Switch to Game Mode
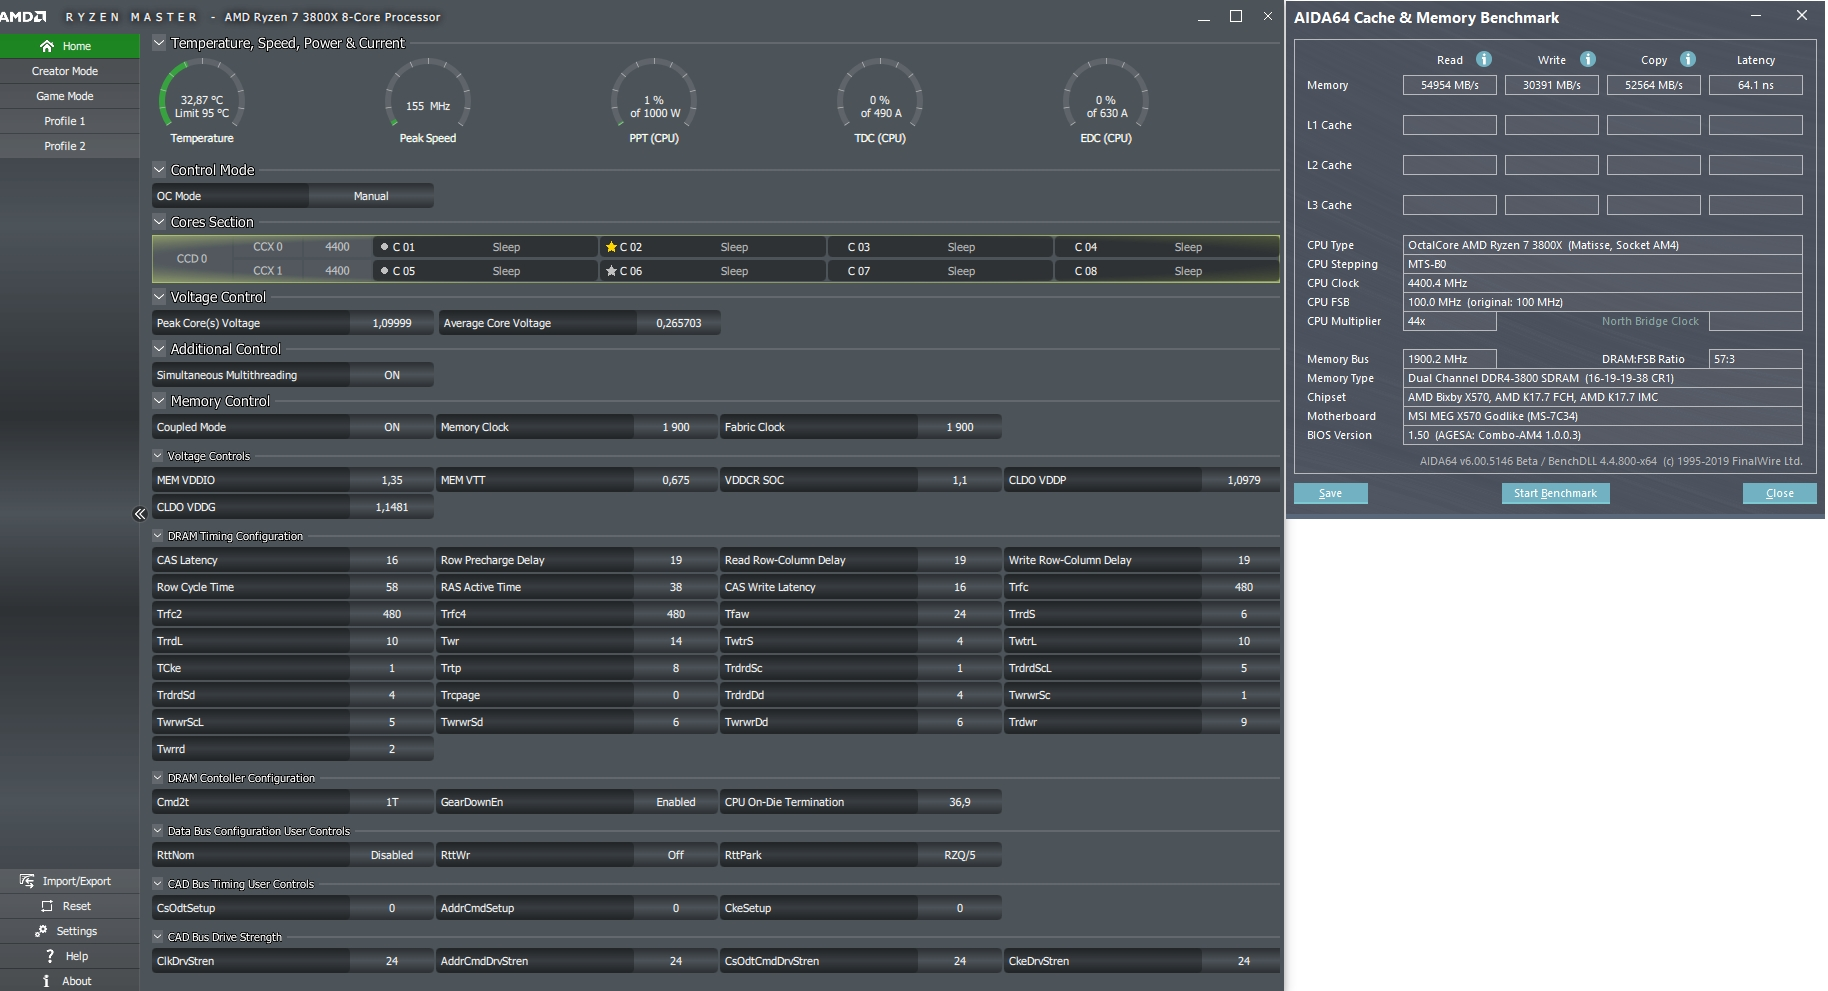The image size is (1828, 991). tap(70, 96)
